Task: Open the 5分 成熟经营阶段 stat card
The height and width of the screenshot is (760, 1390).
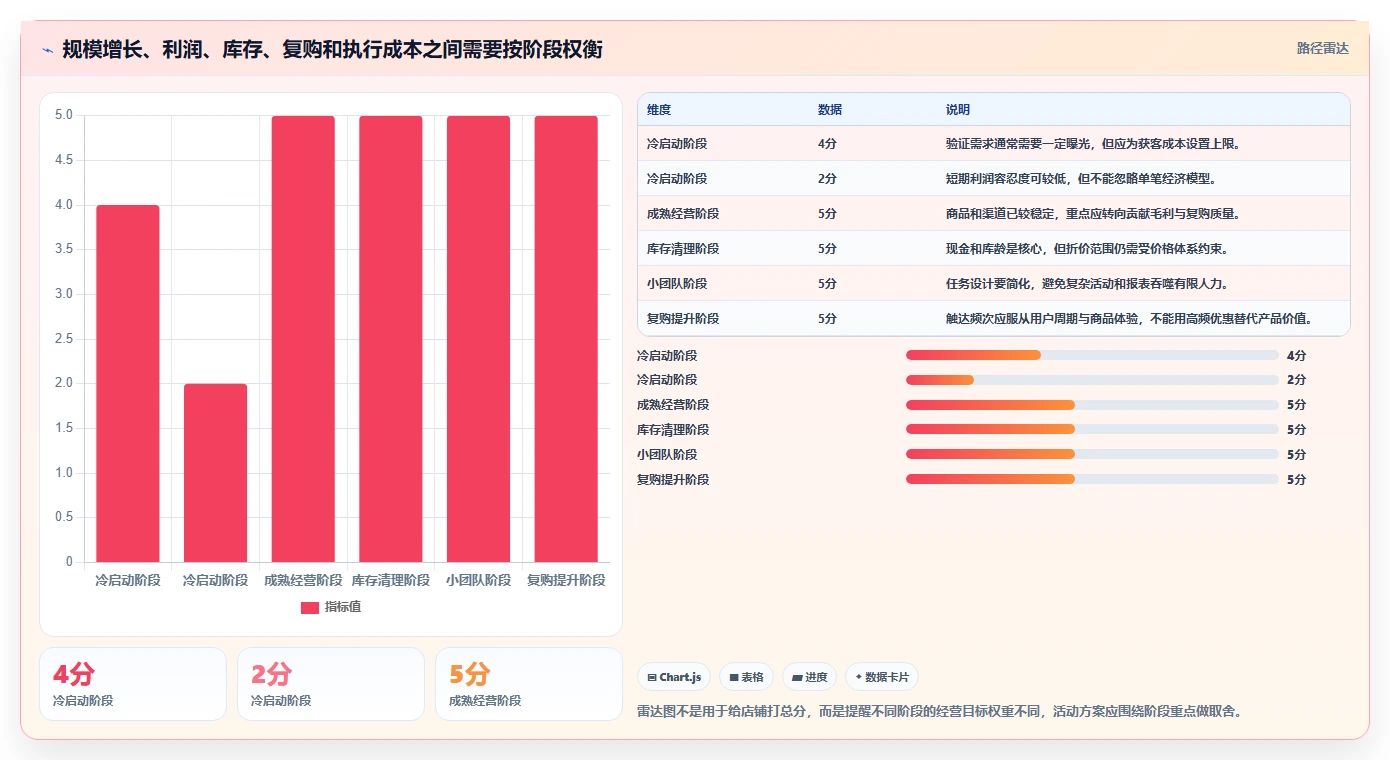Action: (x=529, y=684)
